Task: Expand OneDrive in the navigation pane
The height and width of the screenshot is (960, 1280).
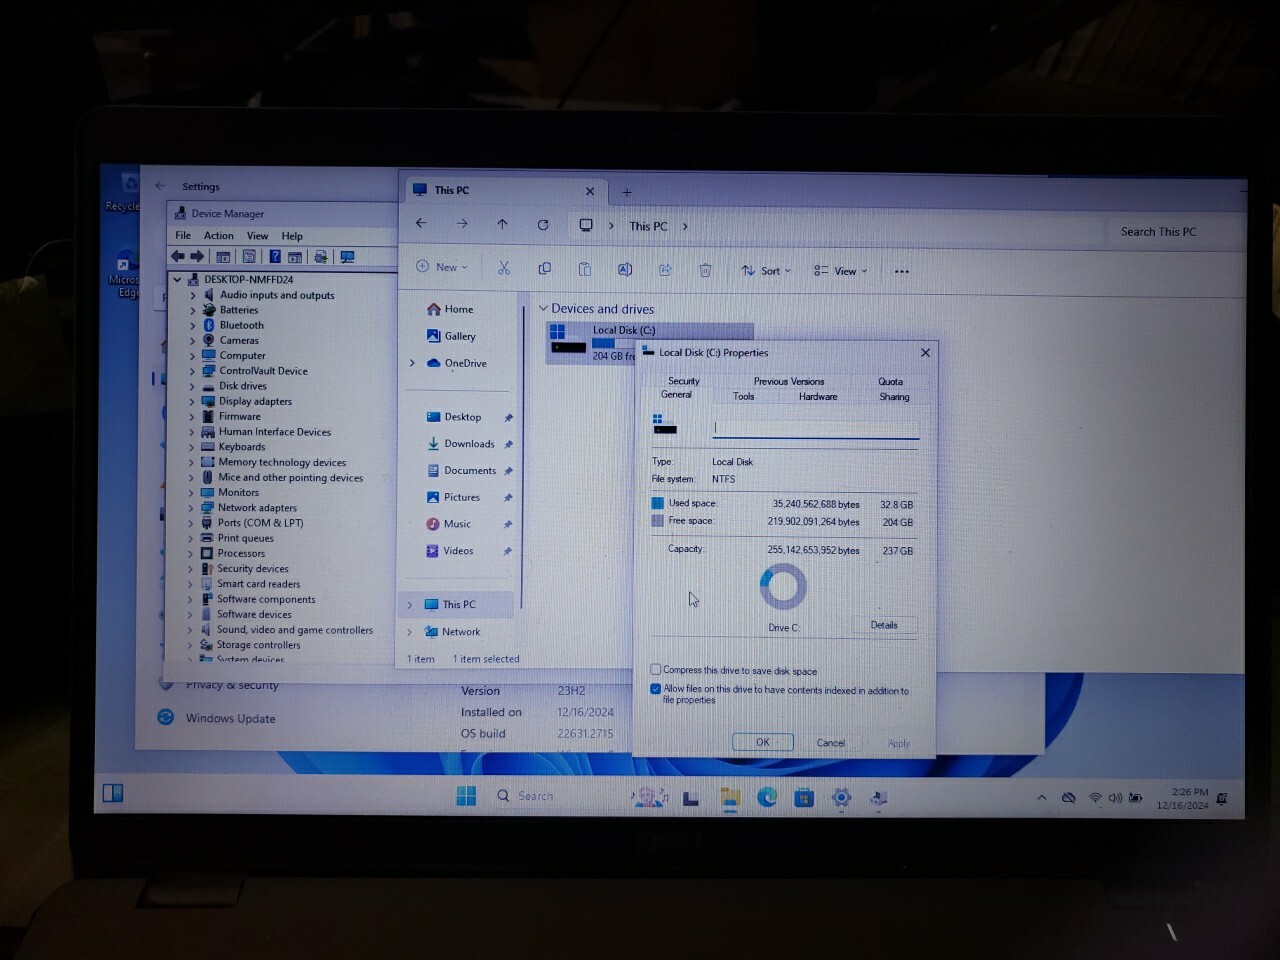Action: [412, 363]
